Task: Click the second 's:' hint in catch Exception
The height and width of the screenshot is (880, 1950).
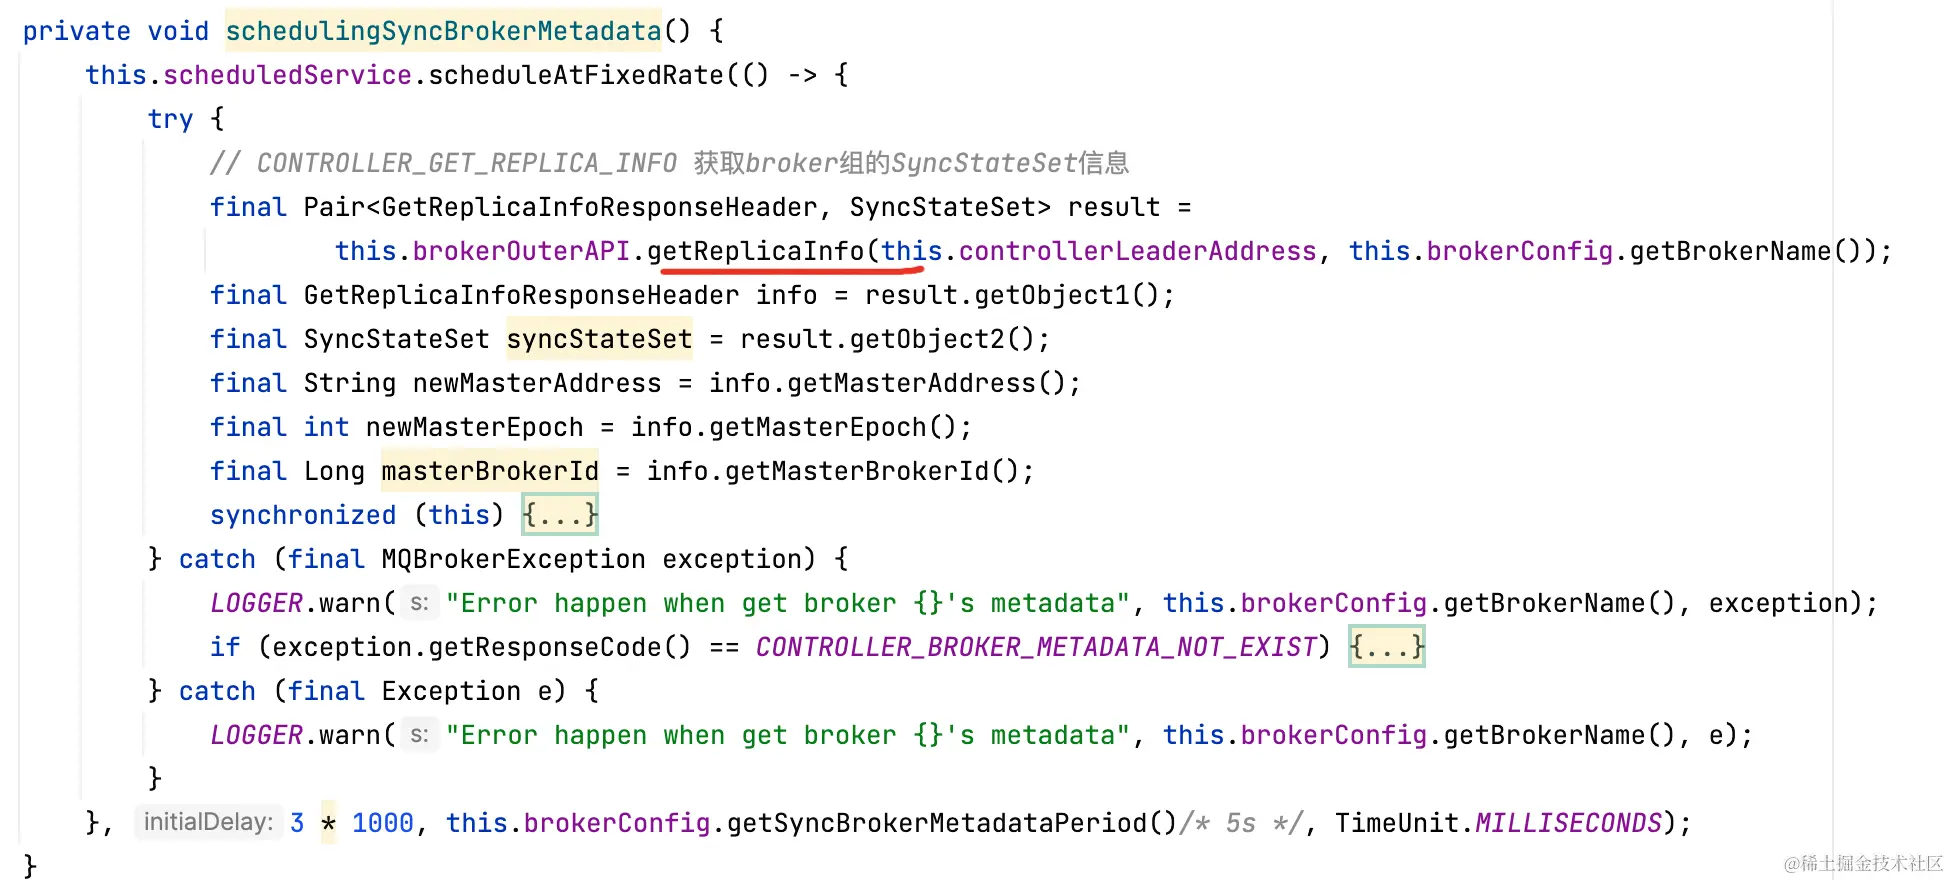Action: coord(420,735)
